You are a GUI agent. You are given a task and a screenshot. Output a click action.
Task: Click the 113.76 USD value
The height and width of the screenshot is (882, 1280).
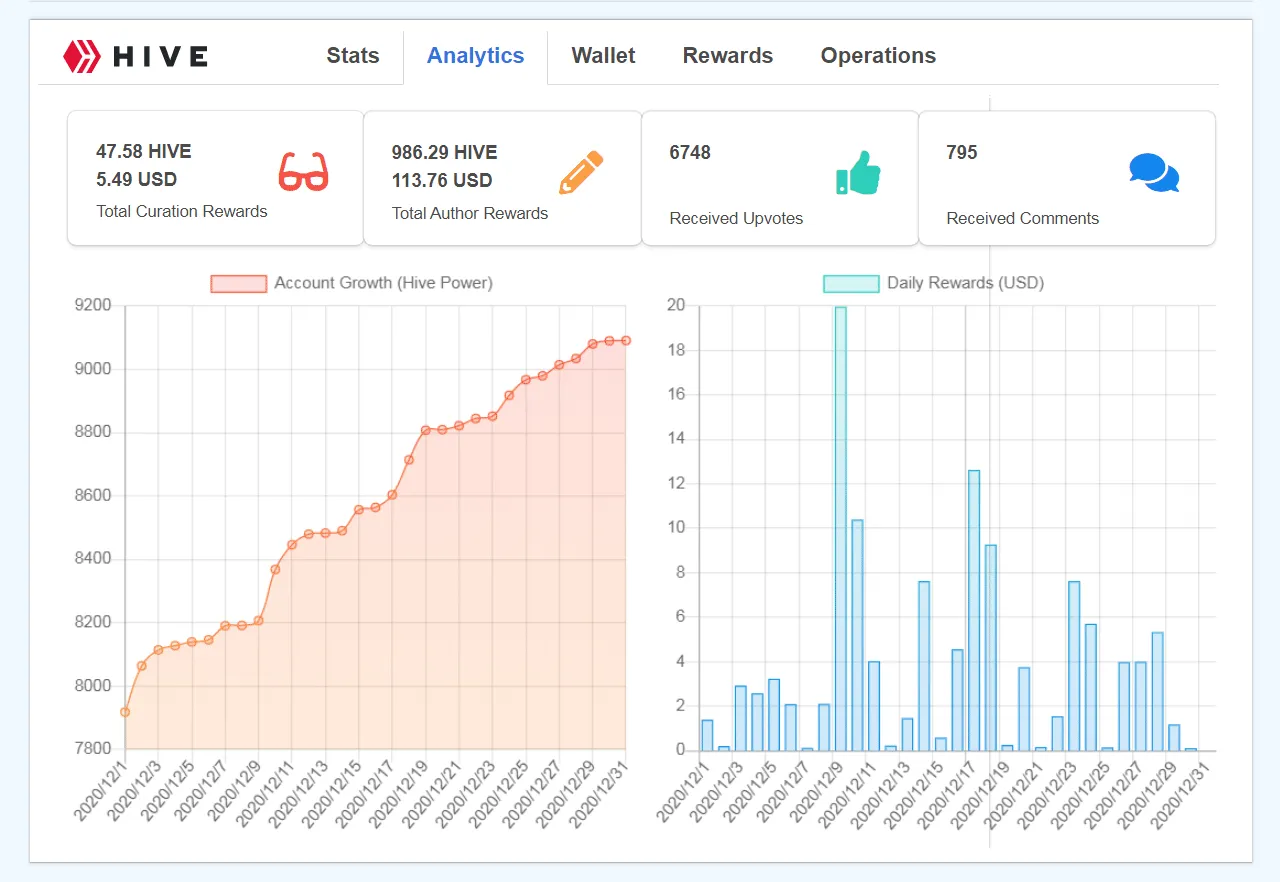(442, 180)
